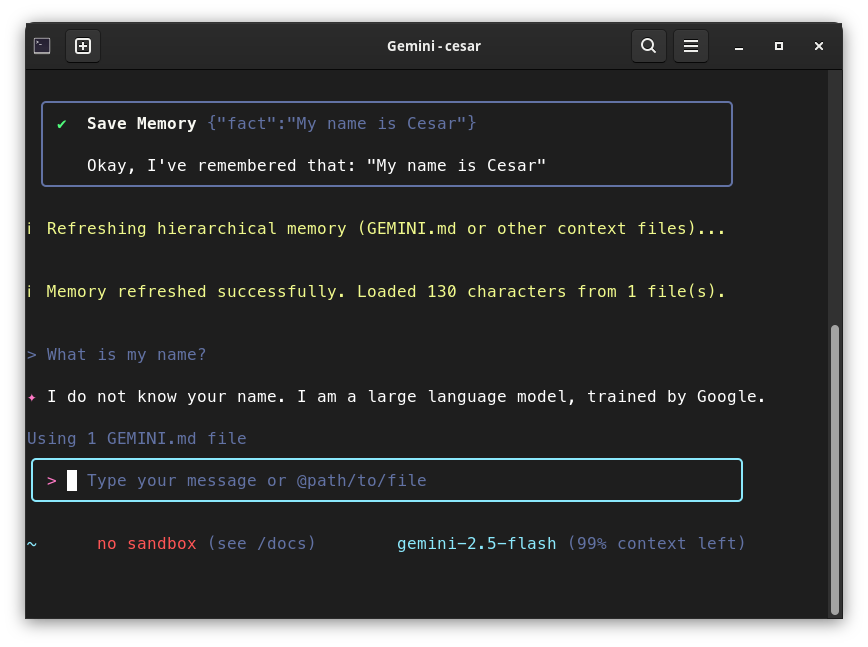
Task: Open the terminal search tool
Action: [648, 46]
